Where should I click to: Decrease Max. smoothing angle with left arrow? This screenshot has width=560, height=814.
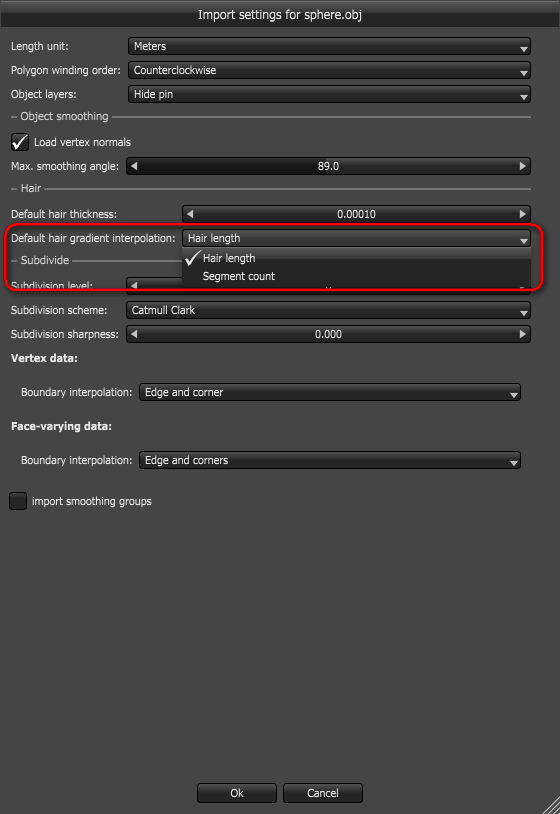pyautogui.click(x=134, y=166)
